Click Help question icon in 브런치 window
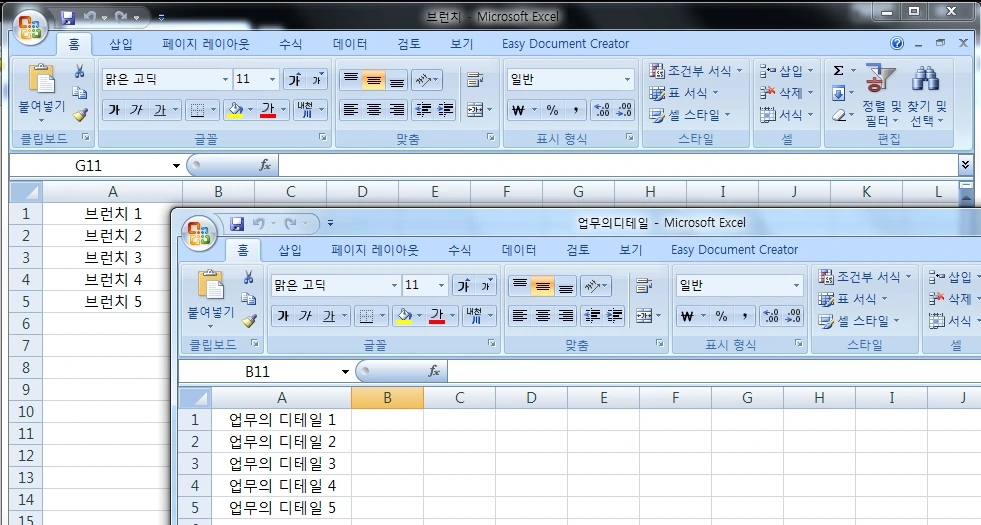The image size is (981, 525). (897, 43)
